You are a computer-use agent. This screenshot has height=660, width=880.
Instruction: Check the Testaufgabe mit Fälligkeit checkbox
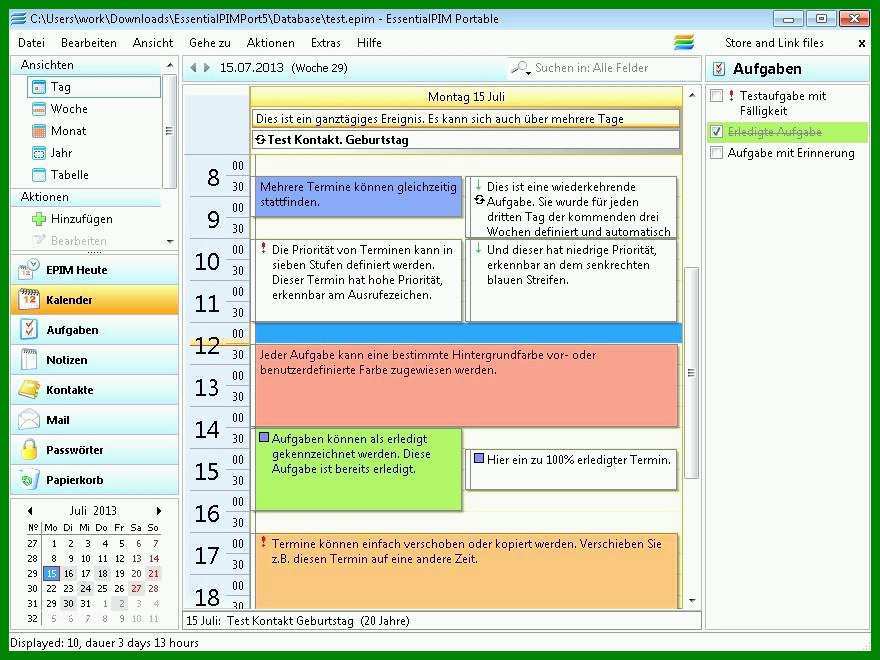(716, 95)
